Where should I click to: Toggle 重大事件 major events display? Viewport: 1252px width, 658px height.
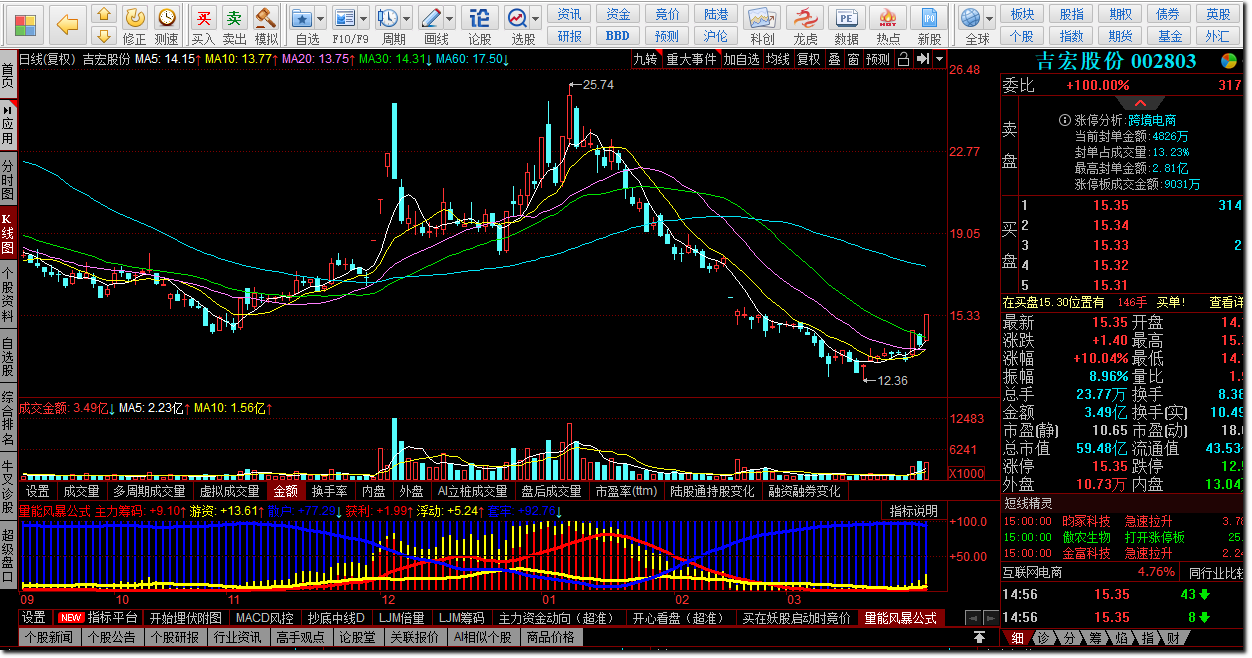click(x=692, y=59)
